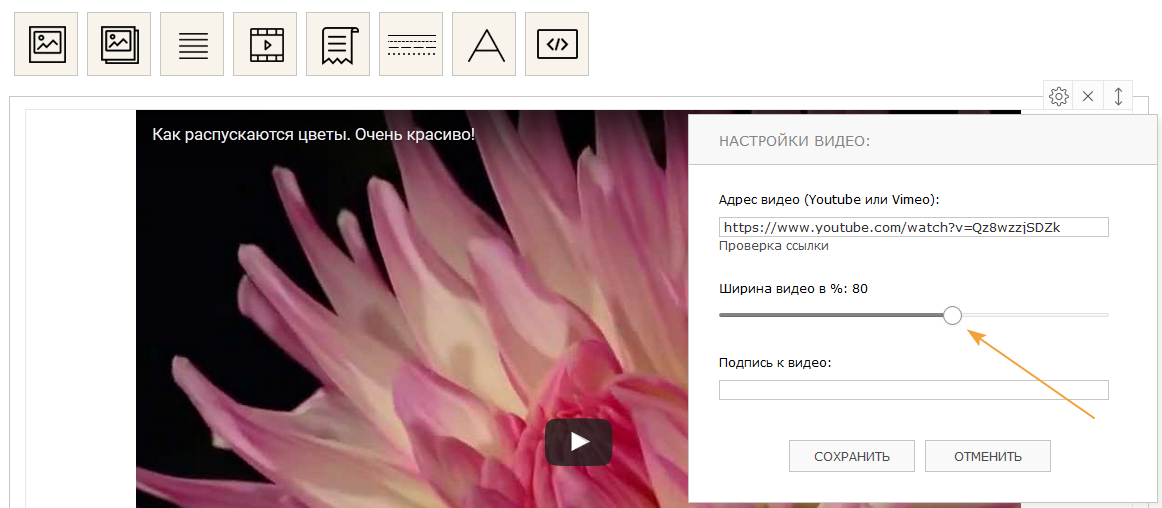Add a single image block

coord(46,44)
